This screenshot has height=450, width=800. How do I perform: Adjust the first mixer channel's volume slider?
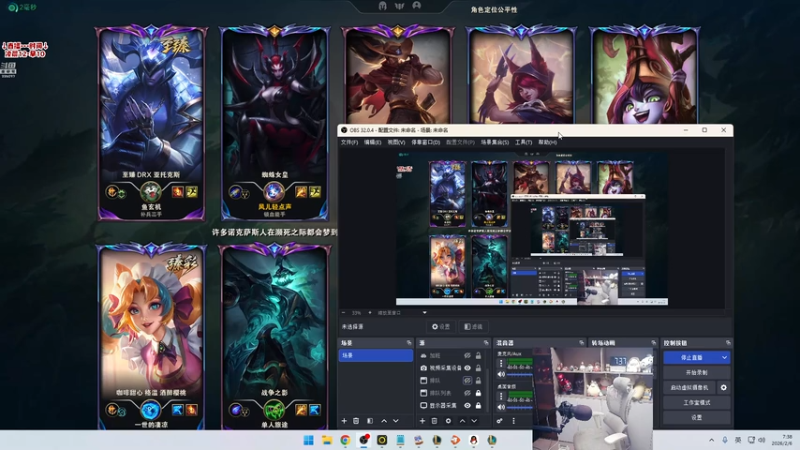519,374
